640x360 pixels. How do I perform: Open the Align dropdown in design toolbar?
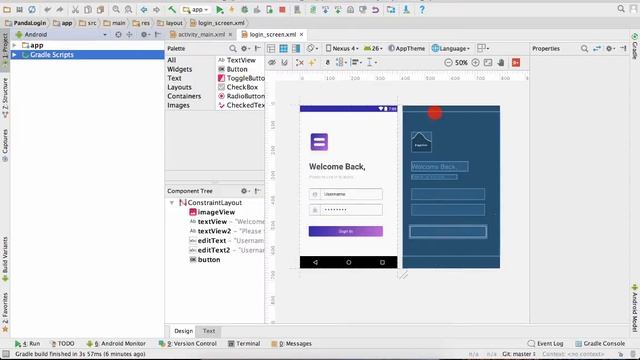357,62
